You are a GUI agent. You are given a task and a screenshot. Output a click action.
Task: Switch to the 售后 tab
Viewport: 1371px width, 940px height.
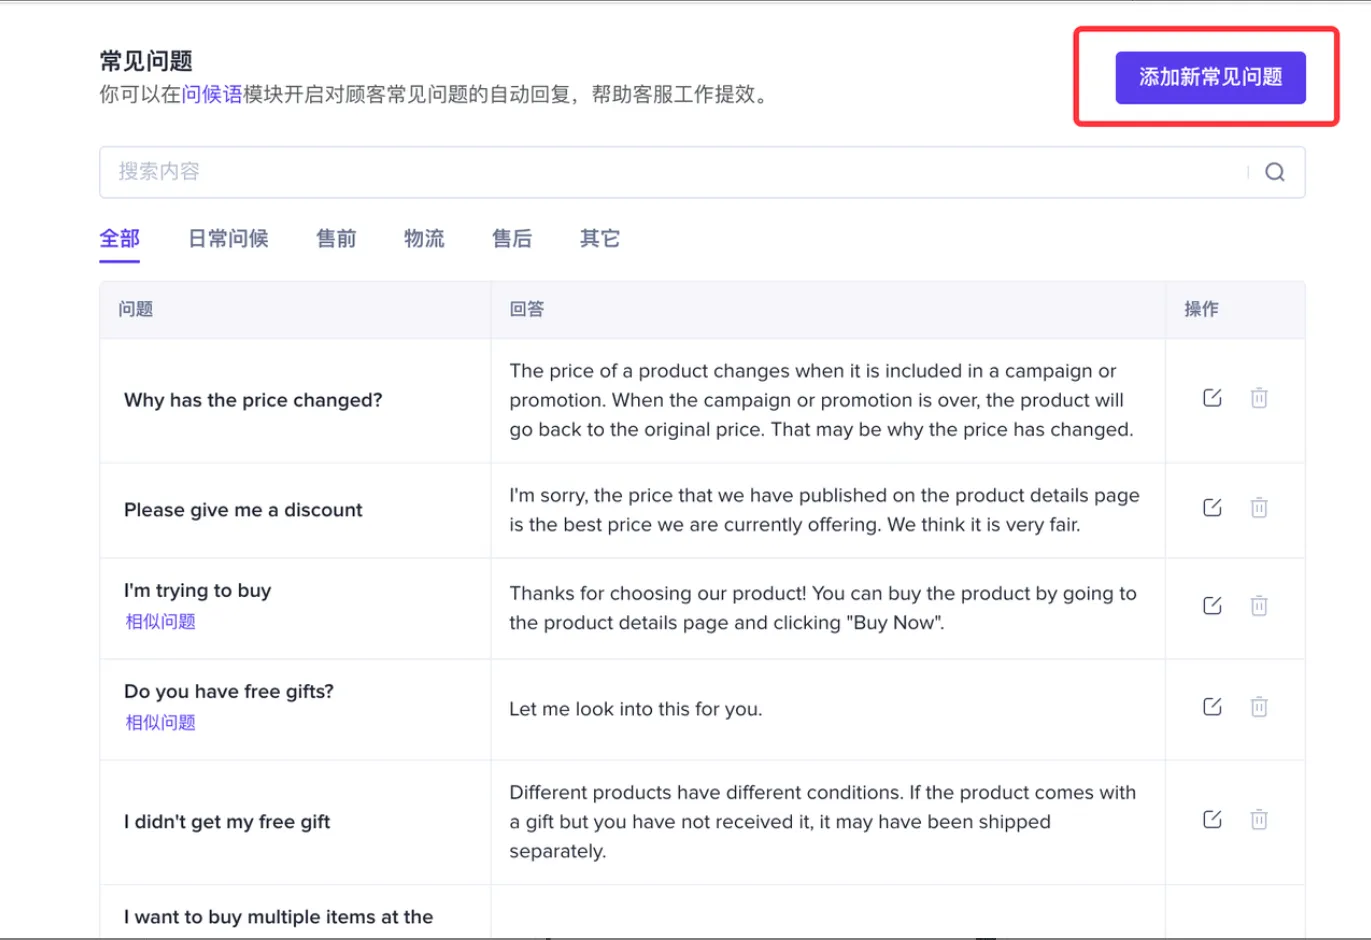512,238
